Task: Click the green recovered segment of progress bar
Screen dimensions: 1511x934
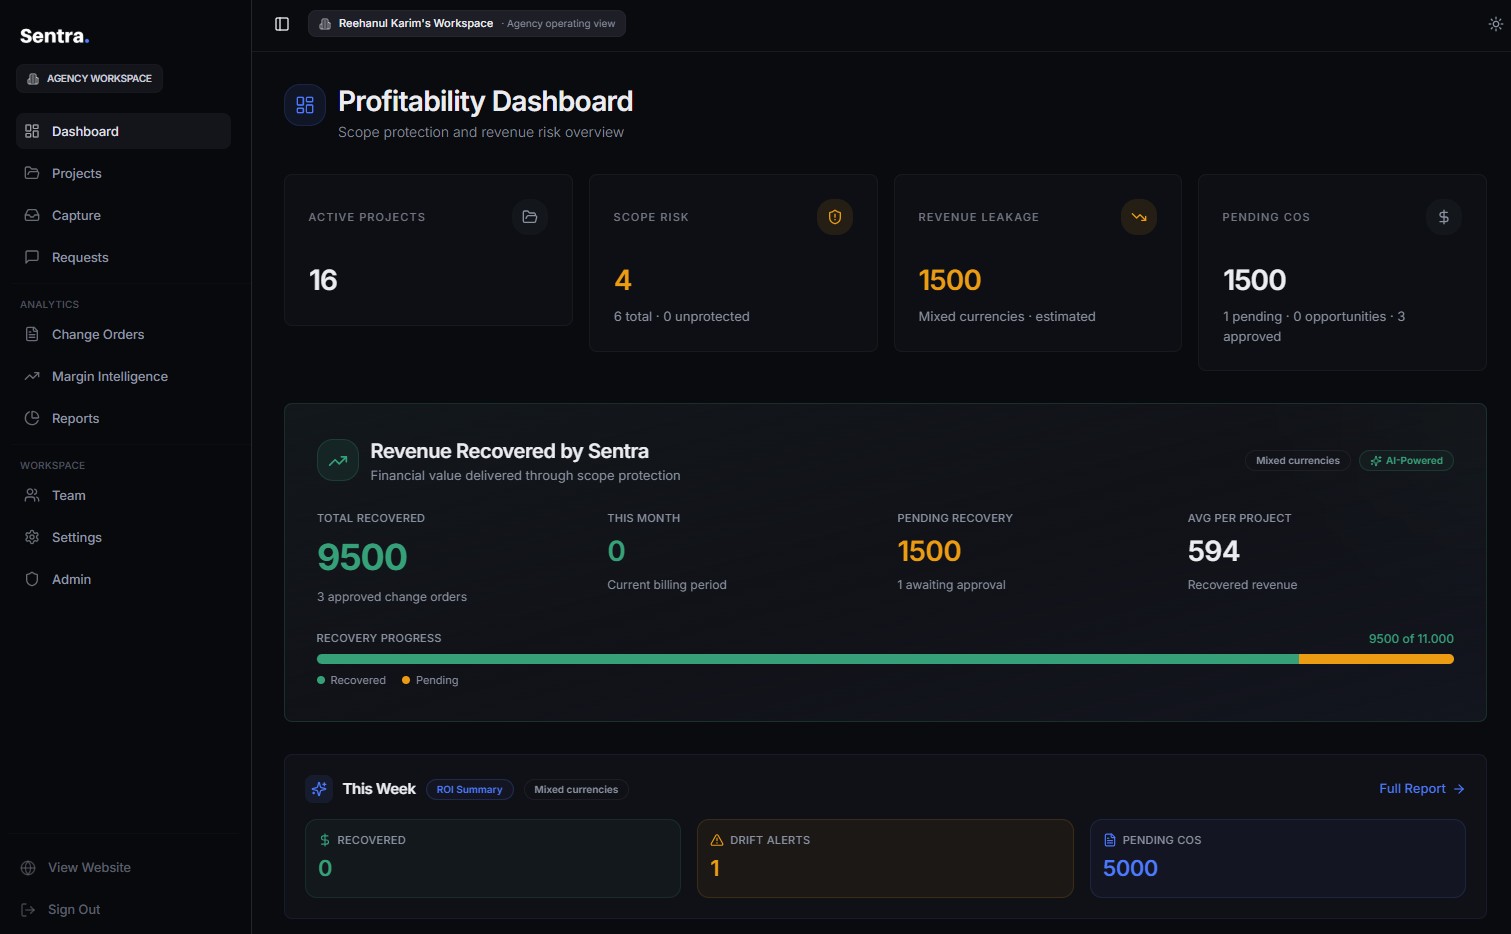Action: pos(808,659)
